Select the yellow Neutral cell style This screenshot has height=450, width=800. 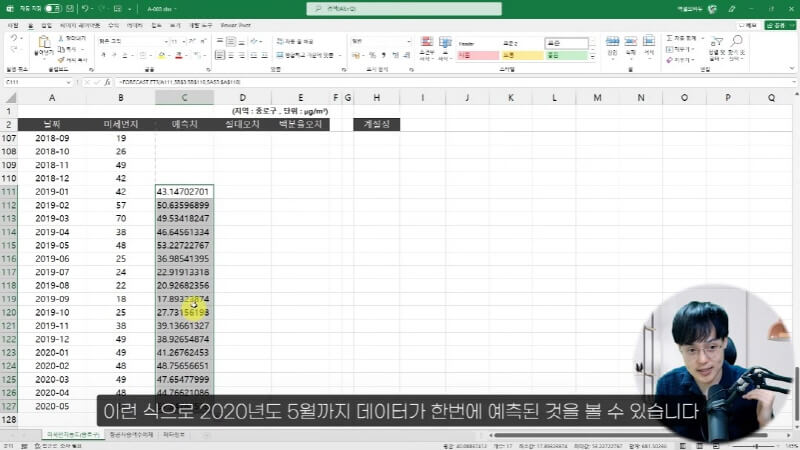pyautogui.click(x=521, y=55)
